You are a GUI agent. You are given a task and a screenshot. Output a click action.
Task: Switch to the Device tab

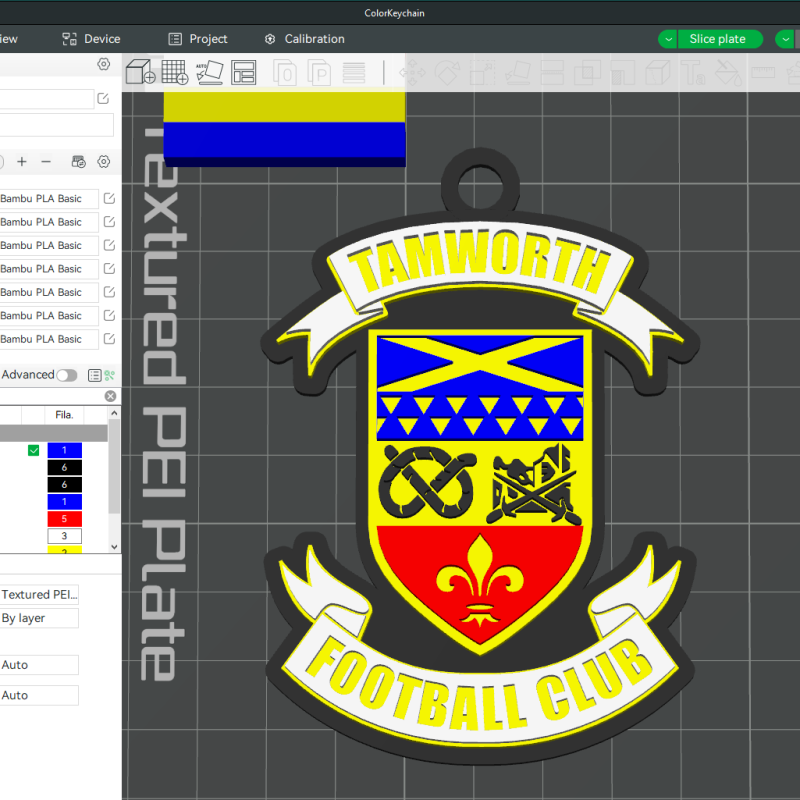coord(91,39)
